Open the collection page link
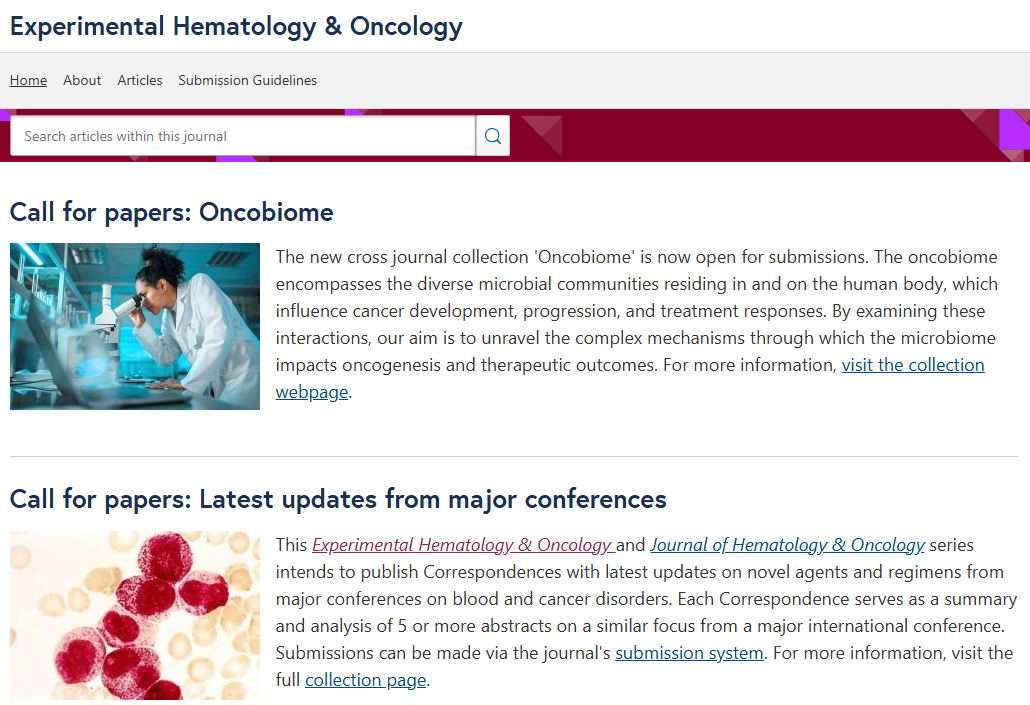Image resolution: width=1030 pixels, height=705 pixels. (366, 679)
